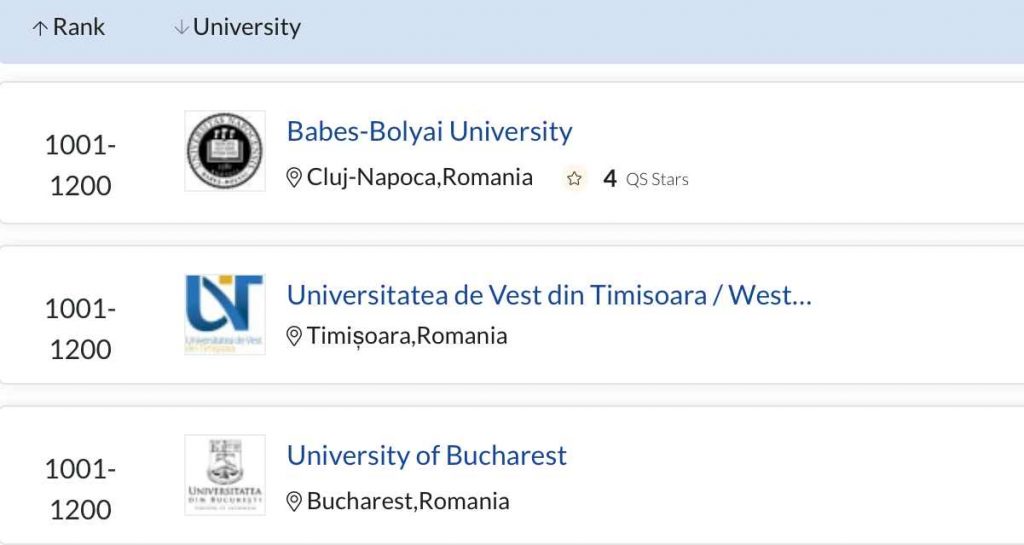Click the 1001-1200 rank of Babes-Bolyai row
1024x545 pixels.
tap(80, 165)
